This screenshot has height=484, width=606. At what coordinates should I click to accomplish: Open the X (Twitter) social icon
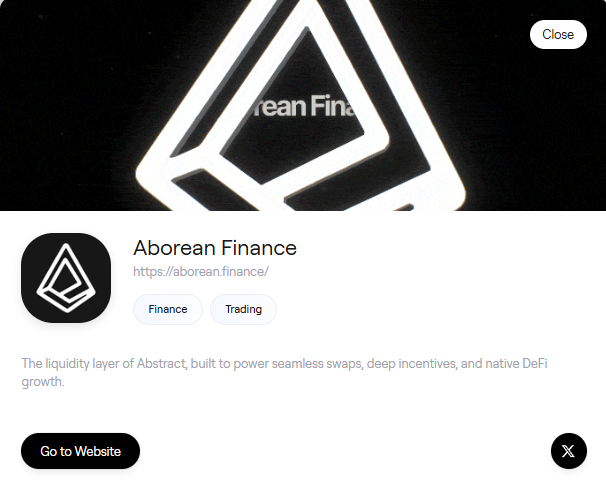(x=569, y=451)
